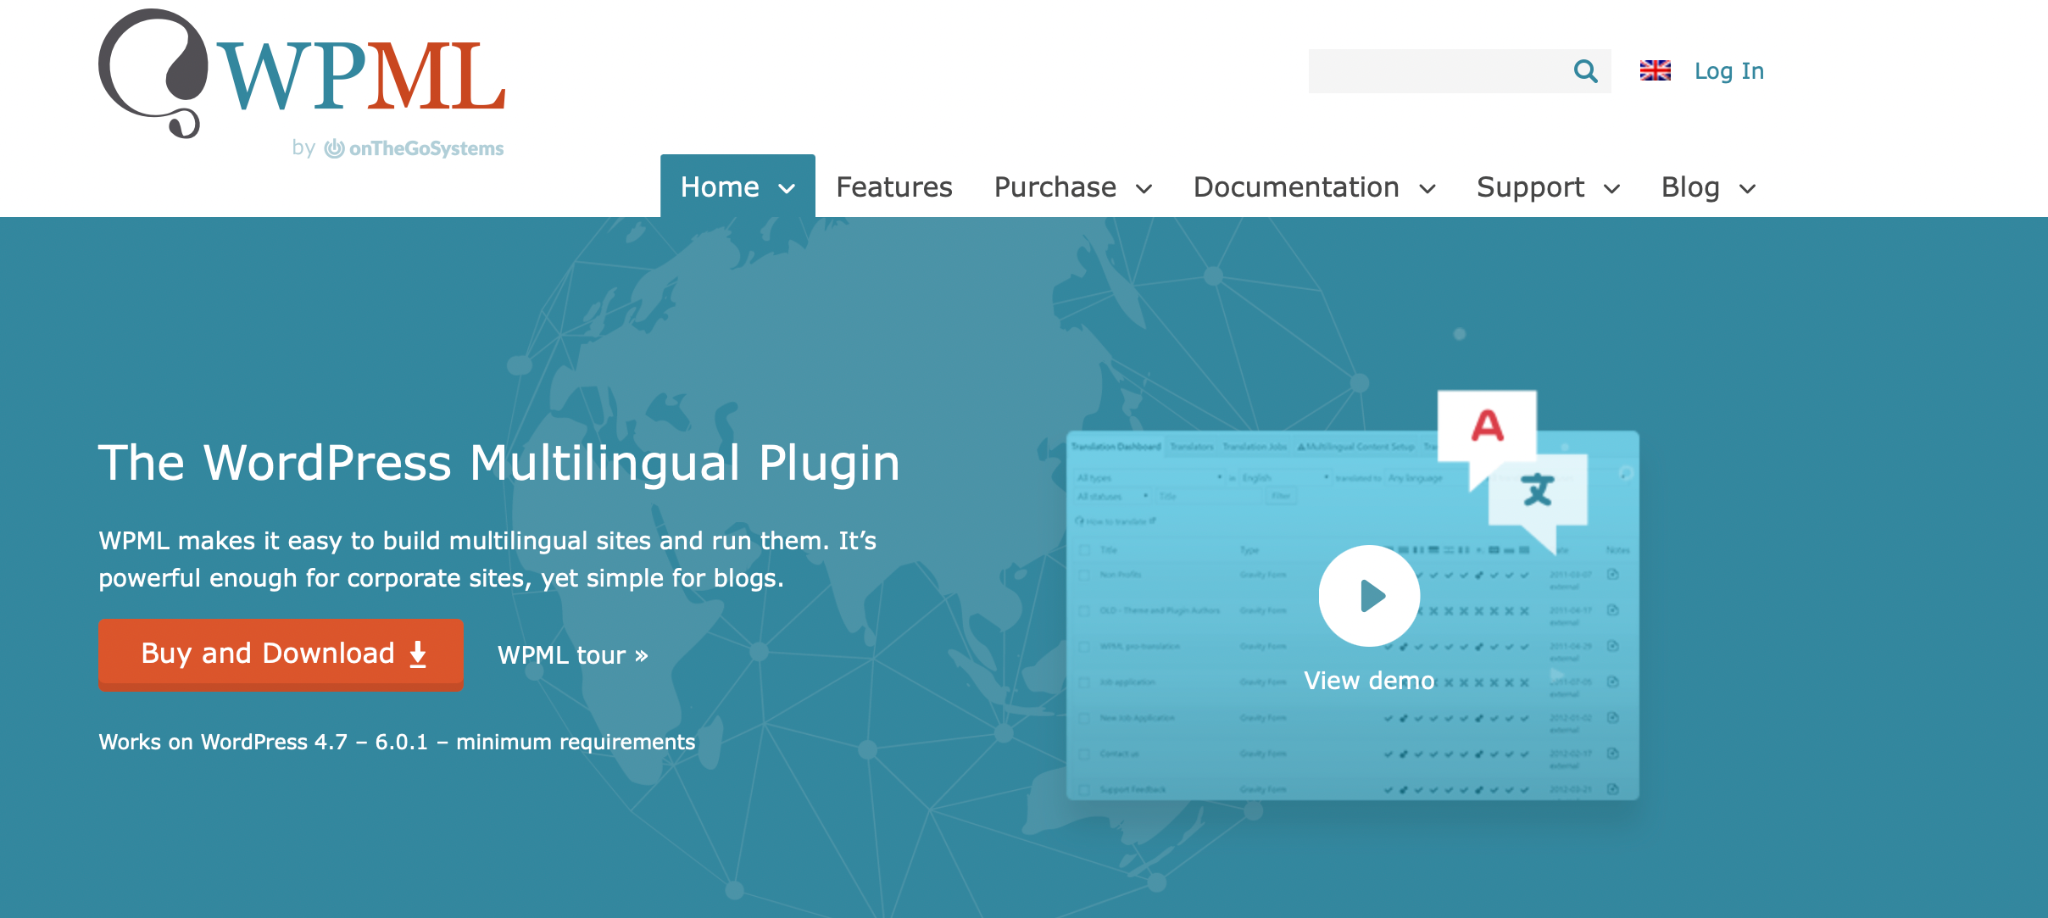Follow the WPML tour link

pyautogui.click(x=573, y=655)
